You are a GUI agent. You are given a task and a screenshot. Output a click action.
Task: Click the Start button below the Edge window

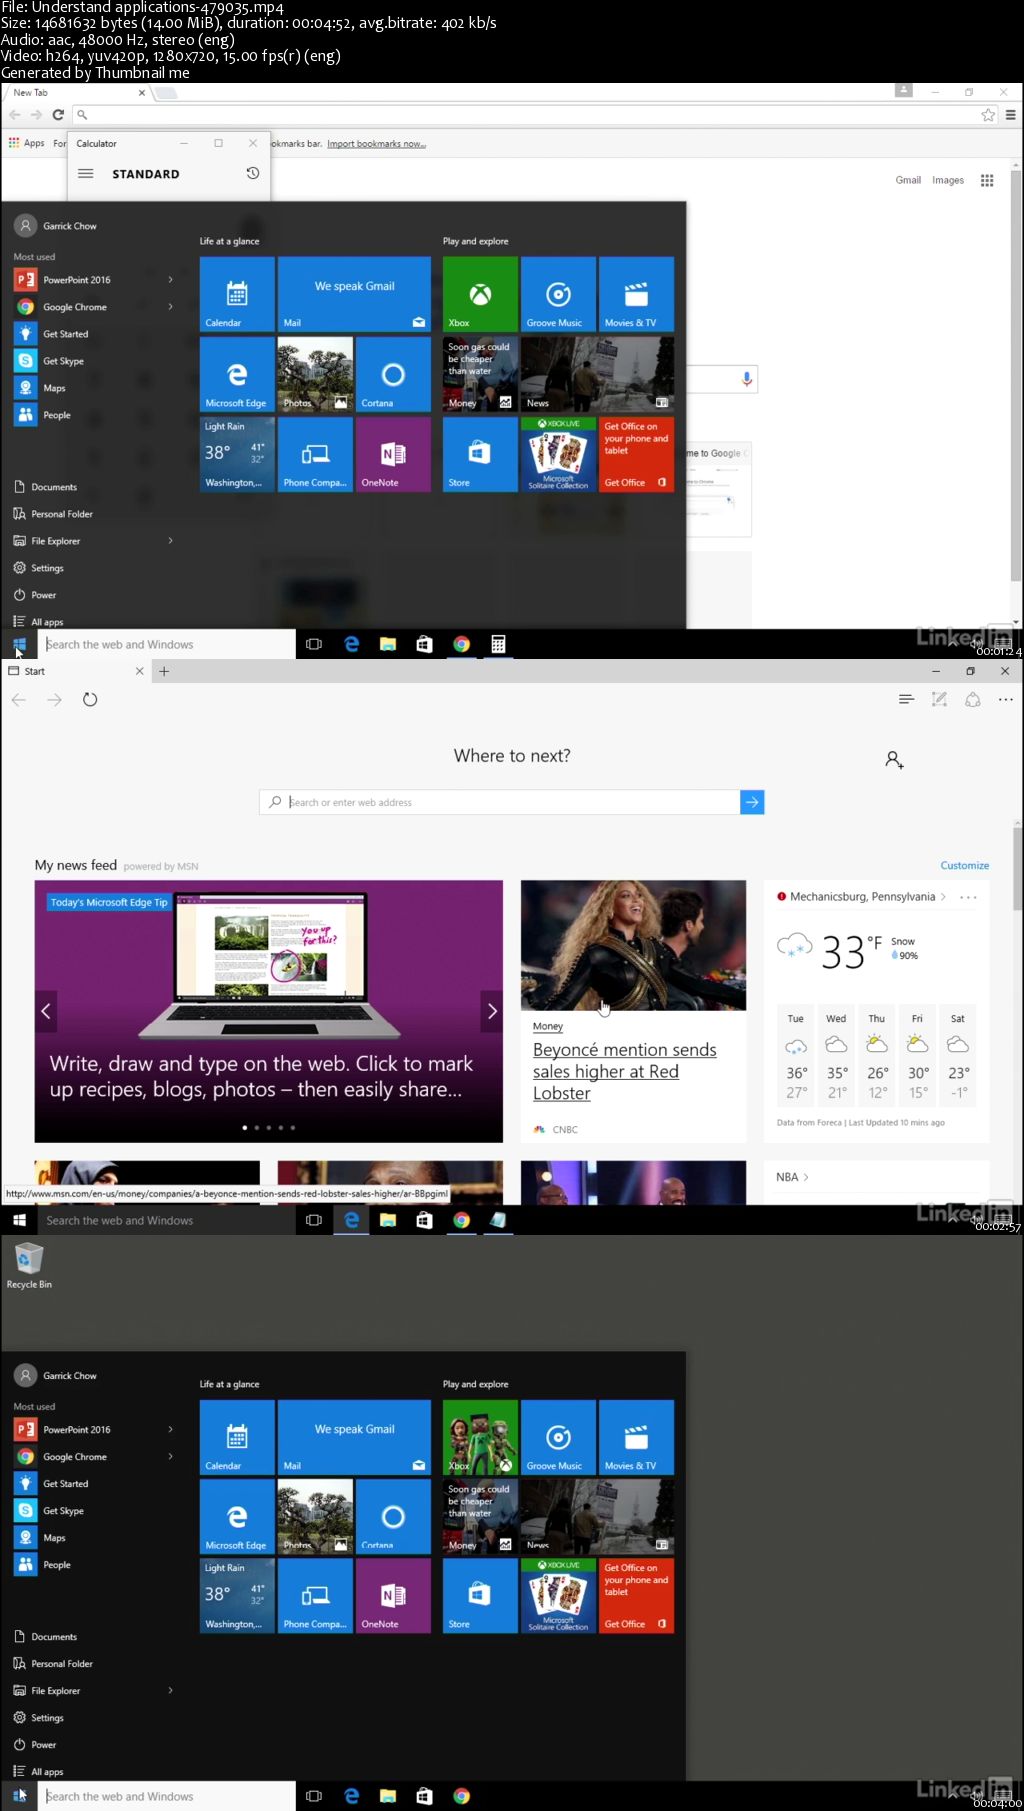tap(19, 1220)
